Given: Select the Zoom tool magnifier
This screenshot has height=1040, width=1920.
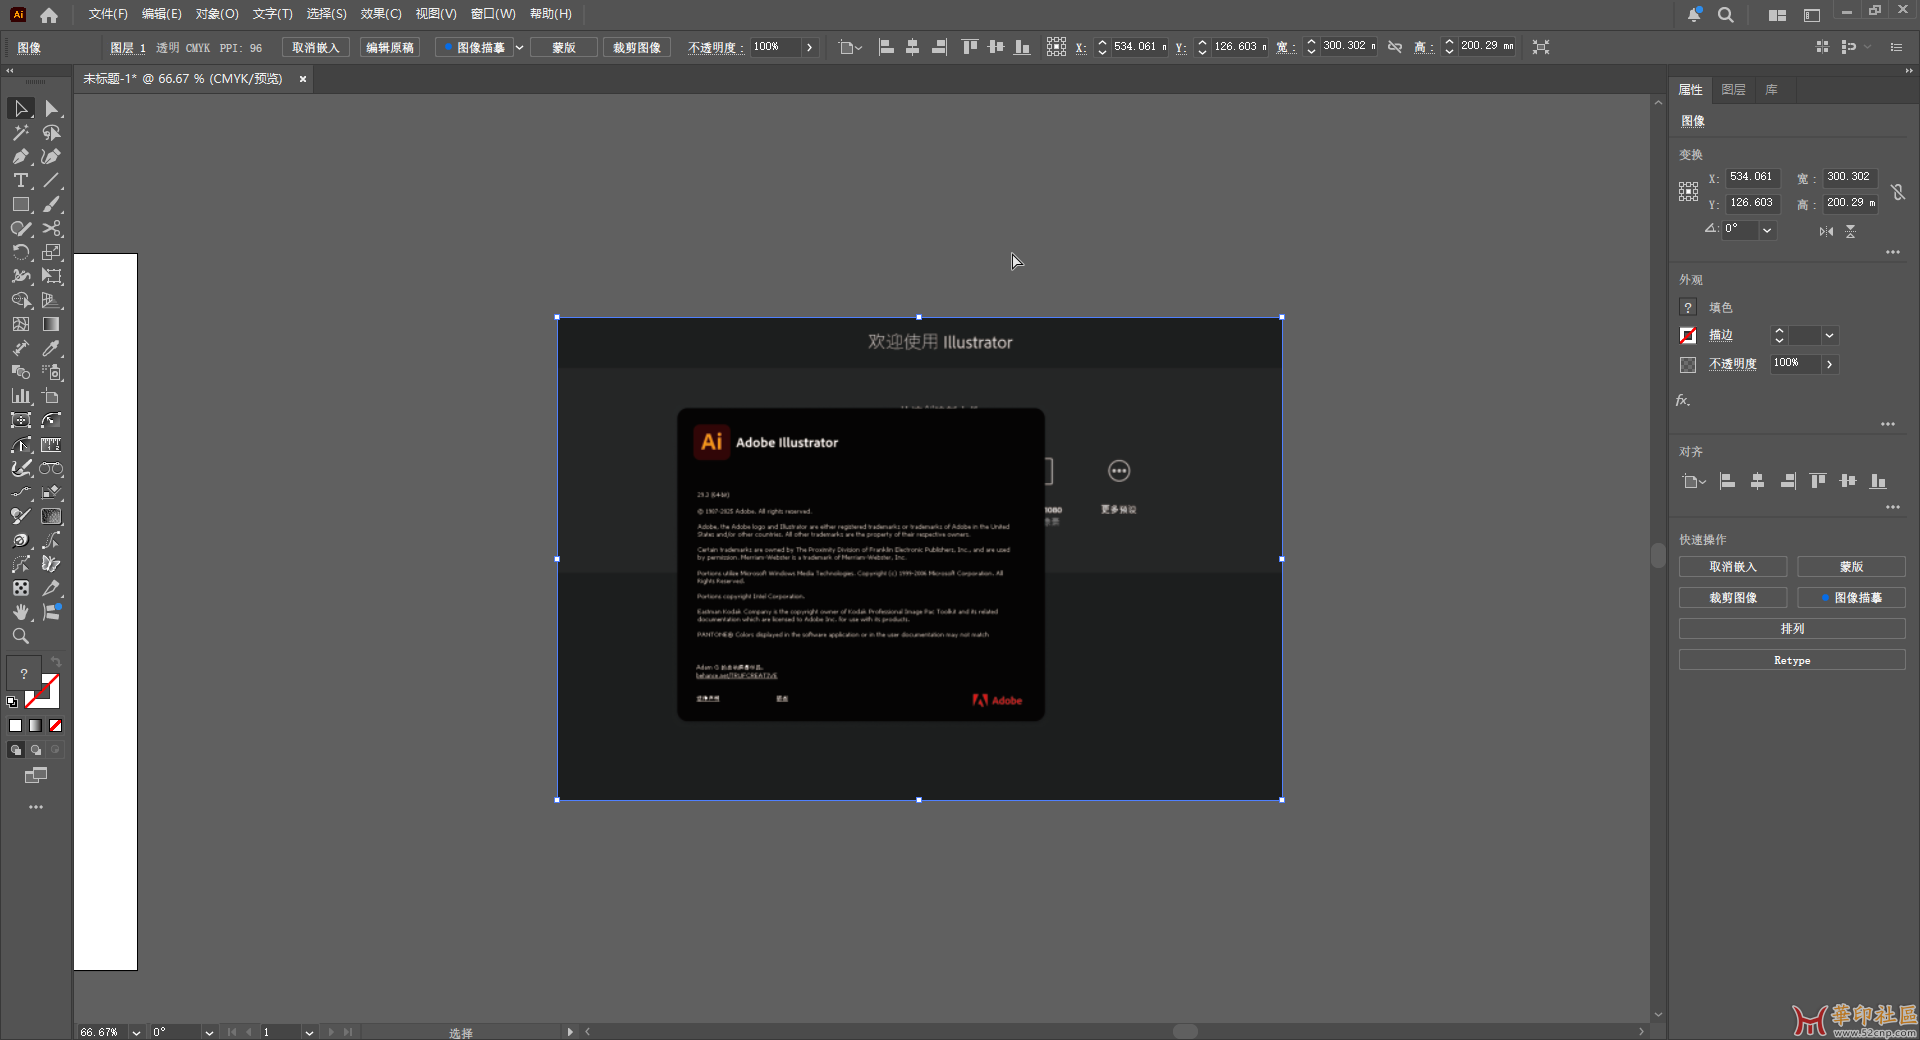Looking at the screenshot, I should [x=21, y=636].
